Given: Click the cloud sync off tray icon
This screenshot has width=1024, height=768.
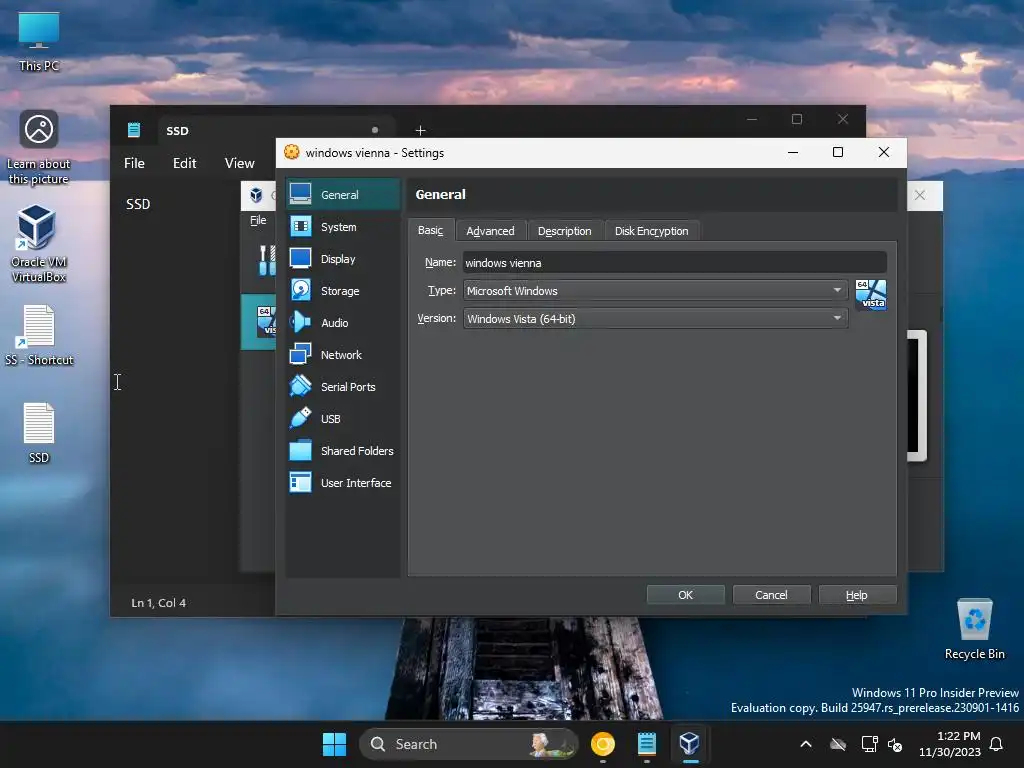Looking at the screenshot, I should (x=838, y=744).
